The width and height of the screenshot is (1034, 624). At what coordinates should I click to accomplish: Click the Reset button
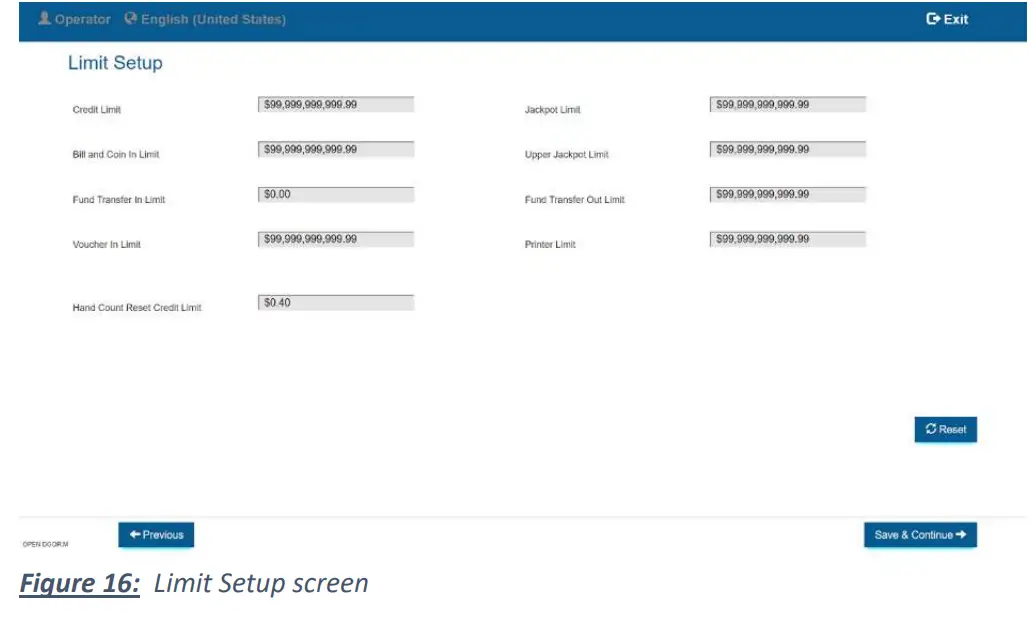point(945,429)
